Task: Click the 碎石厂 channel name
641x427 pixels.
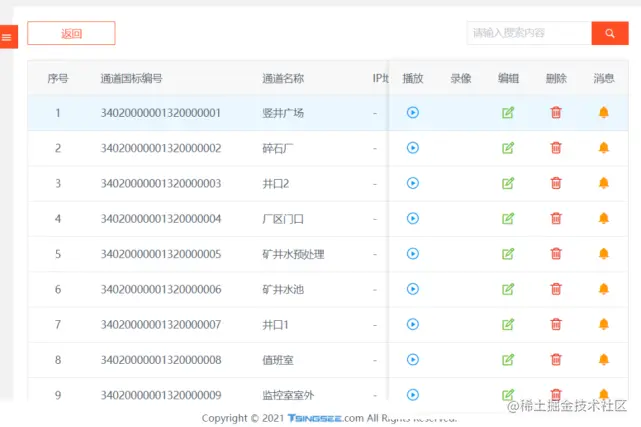Action: click(278, 148)
